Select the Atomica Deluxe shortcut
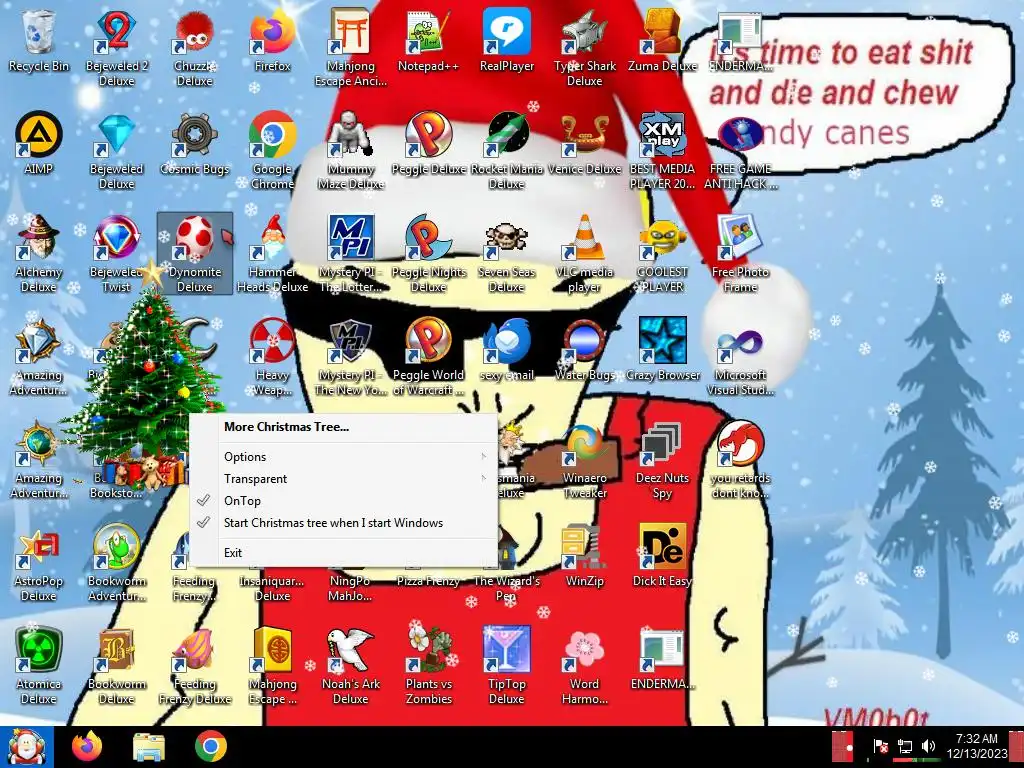The height and width of the screenshot is (768, 1024). coord(39,665)
